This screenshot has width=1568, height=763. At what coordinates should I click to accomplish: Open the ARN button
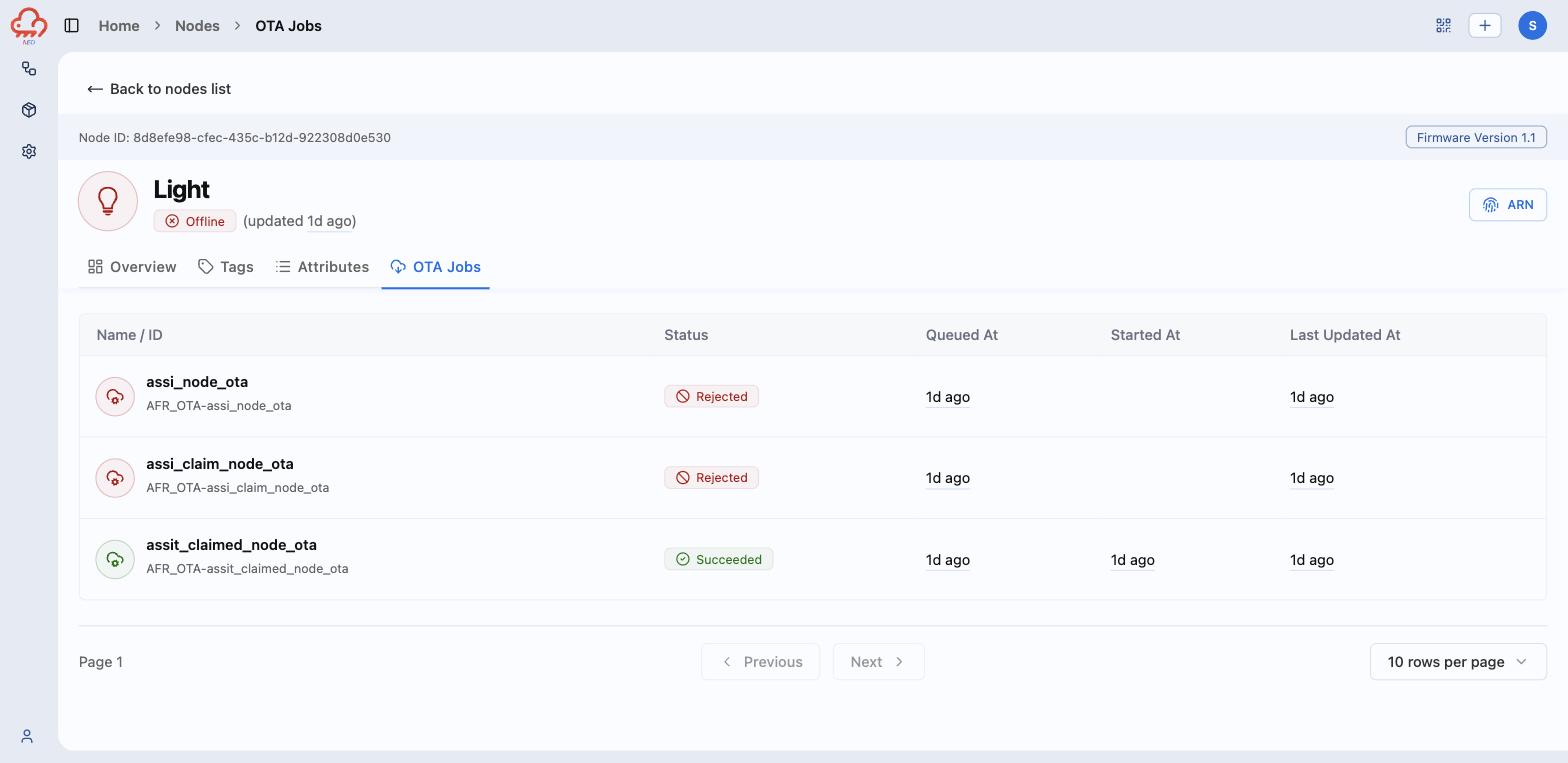pos(1508,205)
